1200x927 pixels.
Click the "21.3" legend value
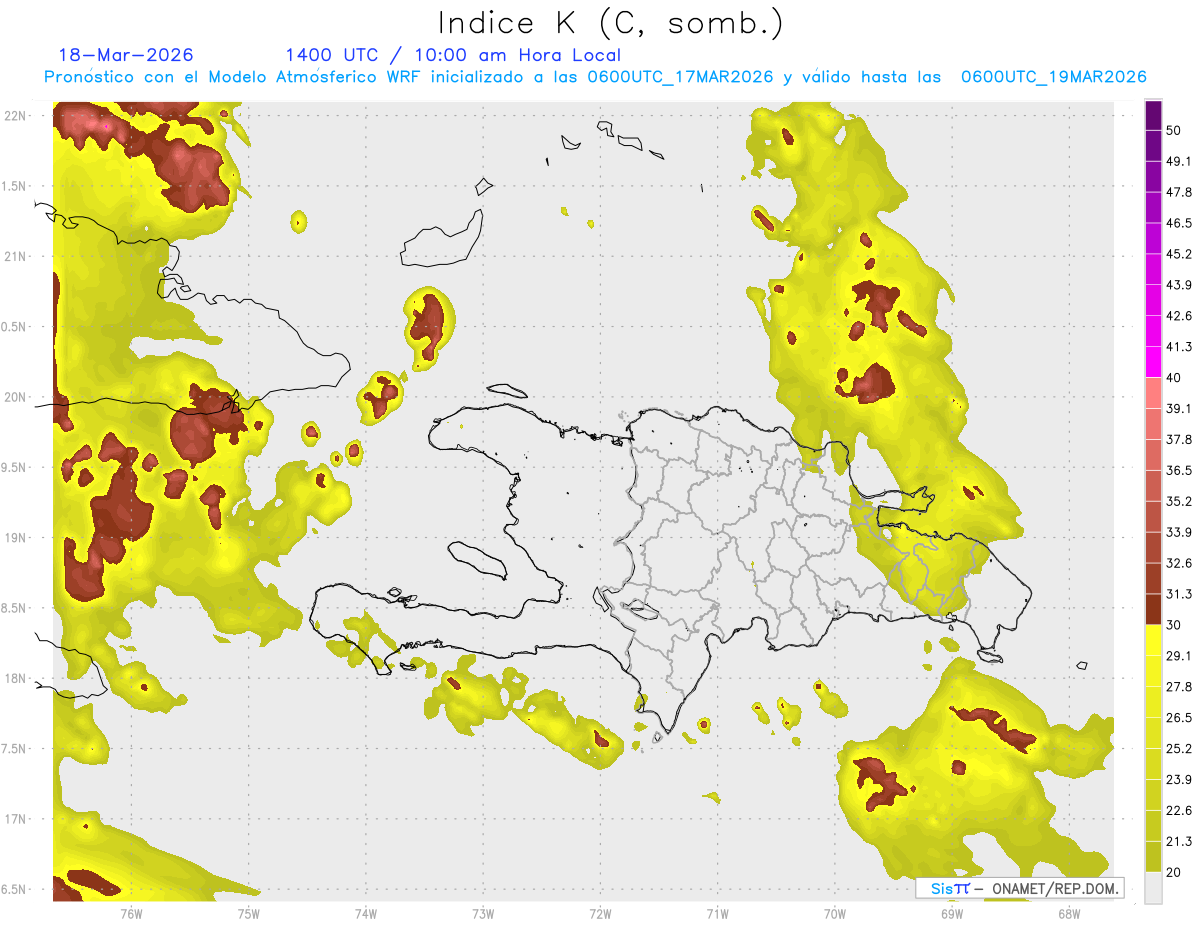tap(1179, 841)
